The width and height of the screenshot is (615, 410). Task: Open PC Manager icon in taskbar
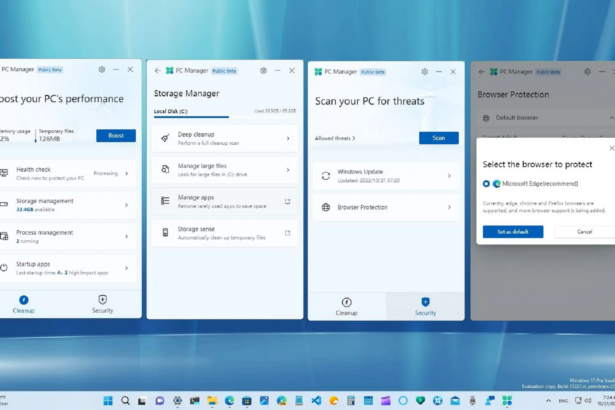click(x=507, y=401)
